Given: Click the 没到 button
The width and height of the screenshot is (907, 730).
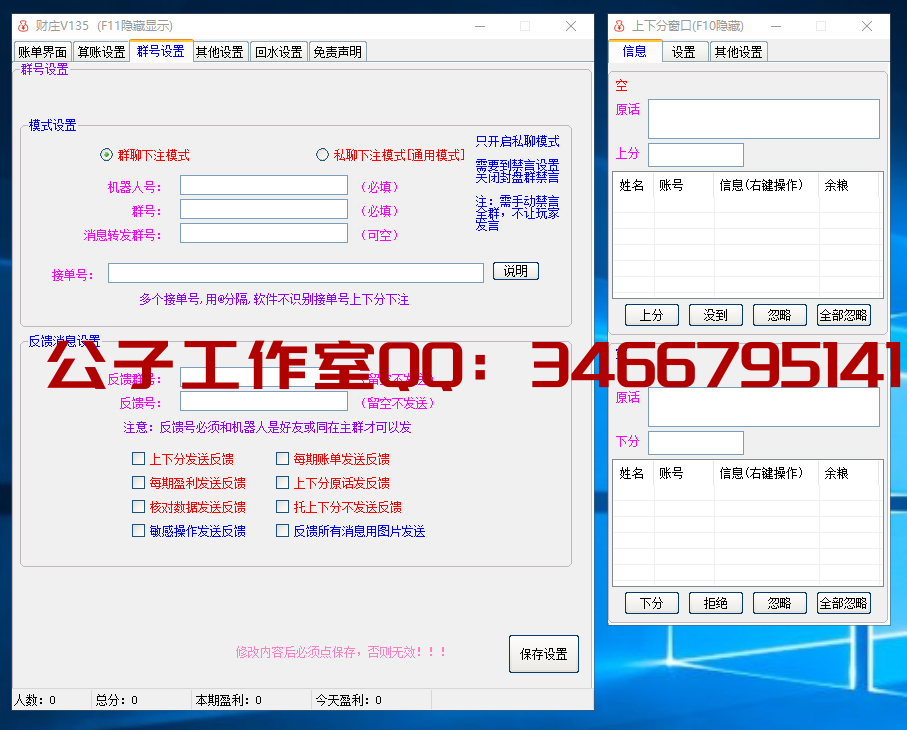Looking at the screenshot, I should tap(716, 315).
